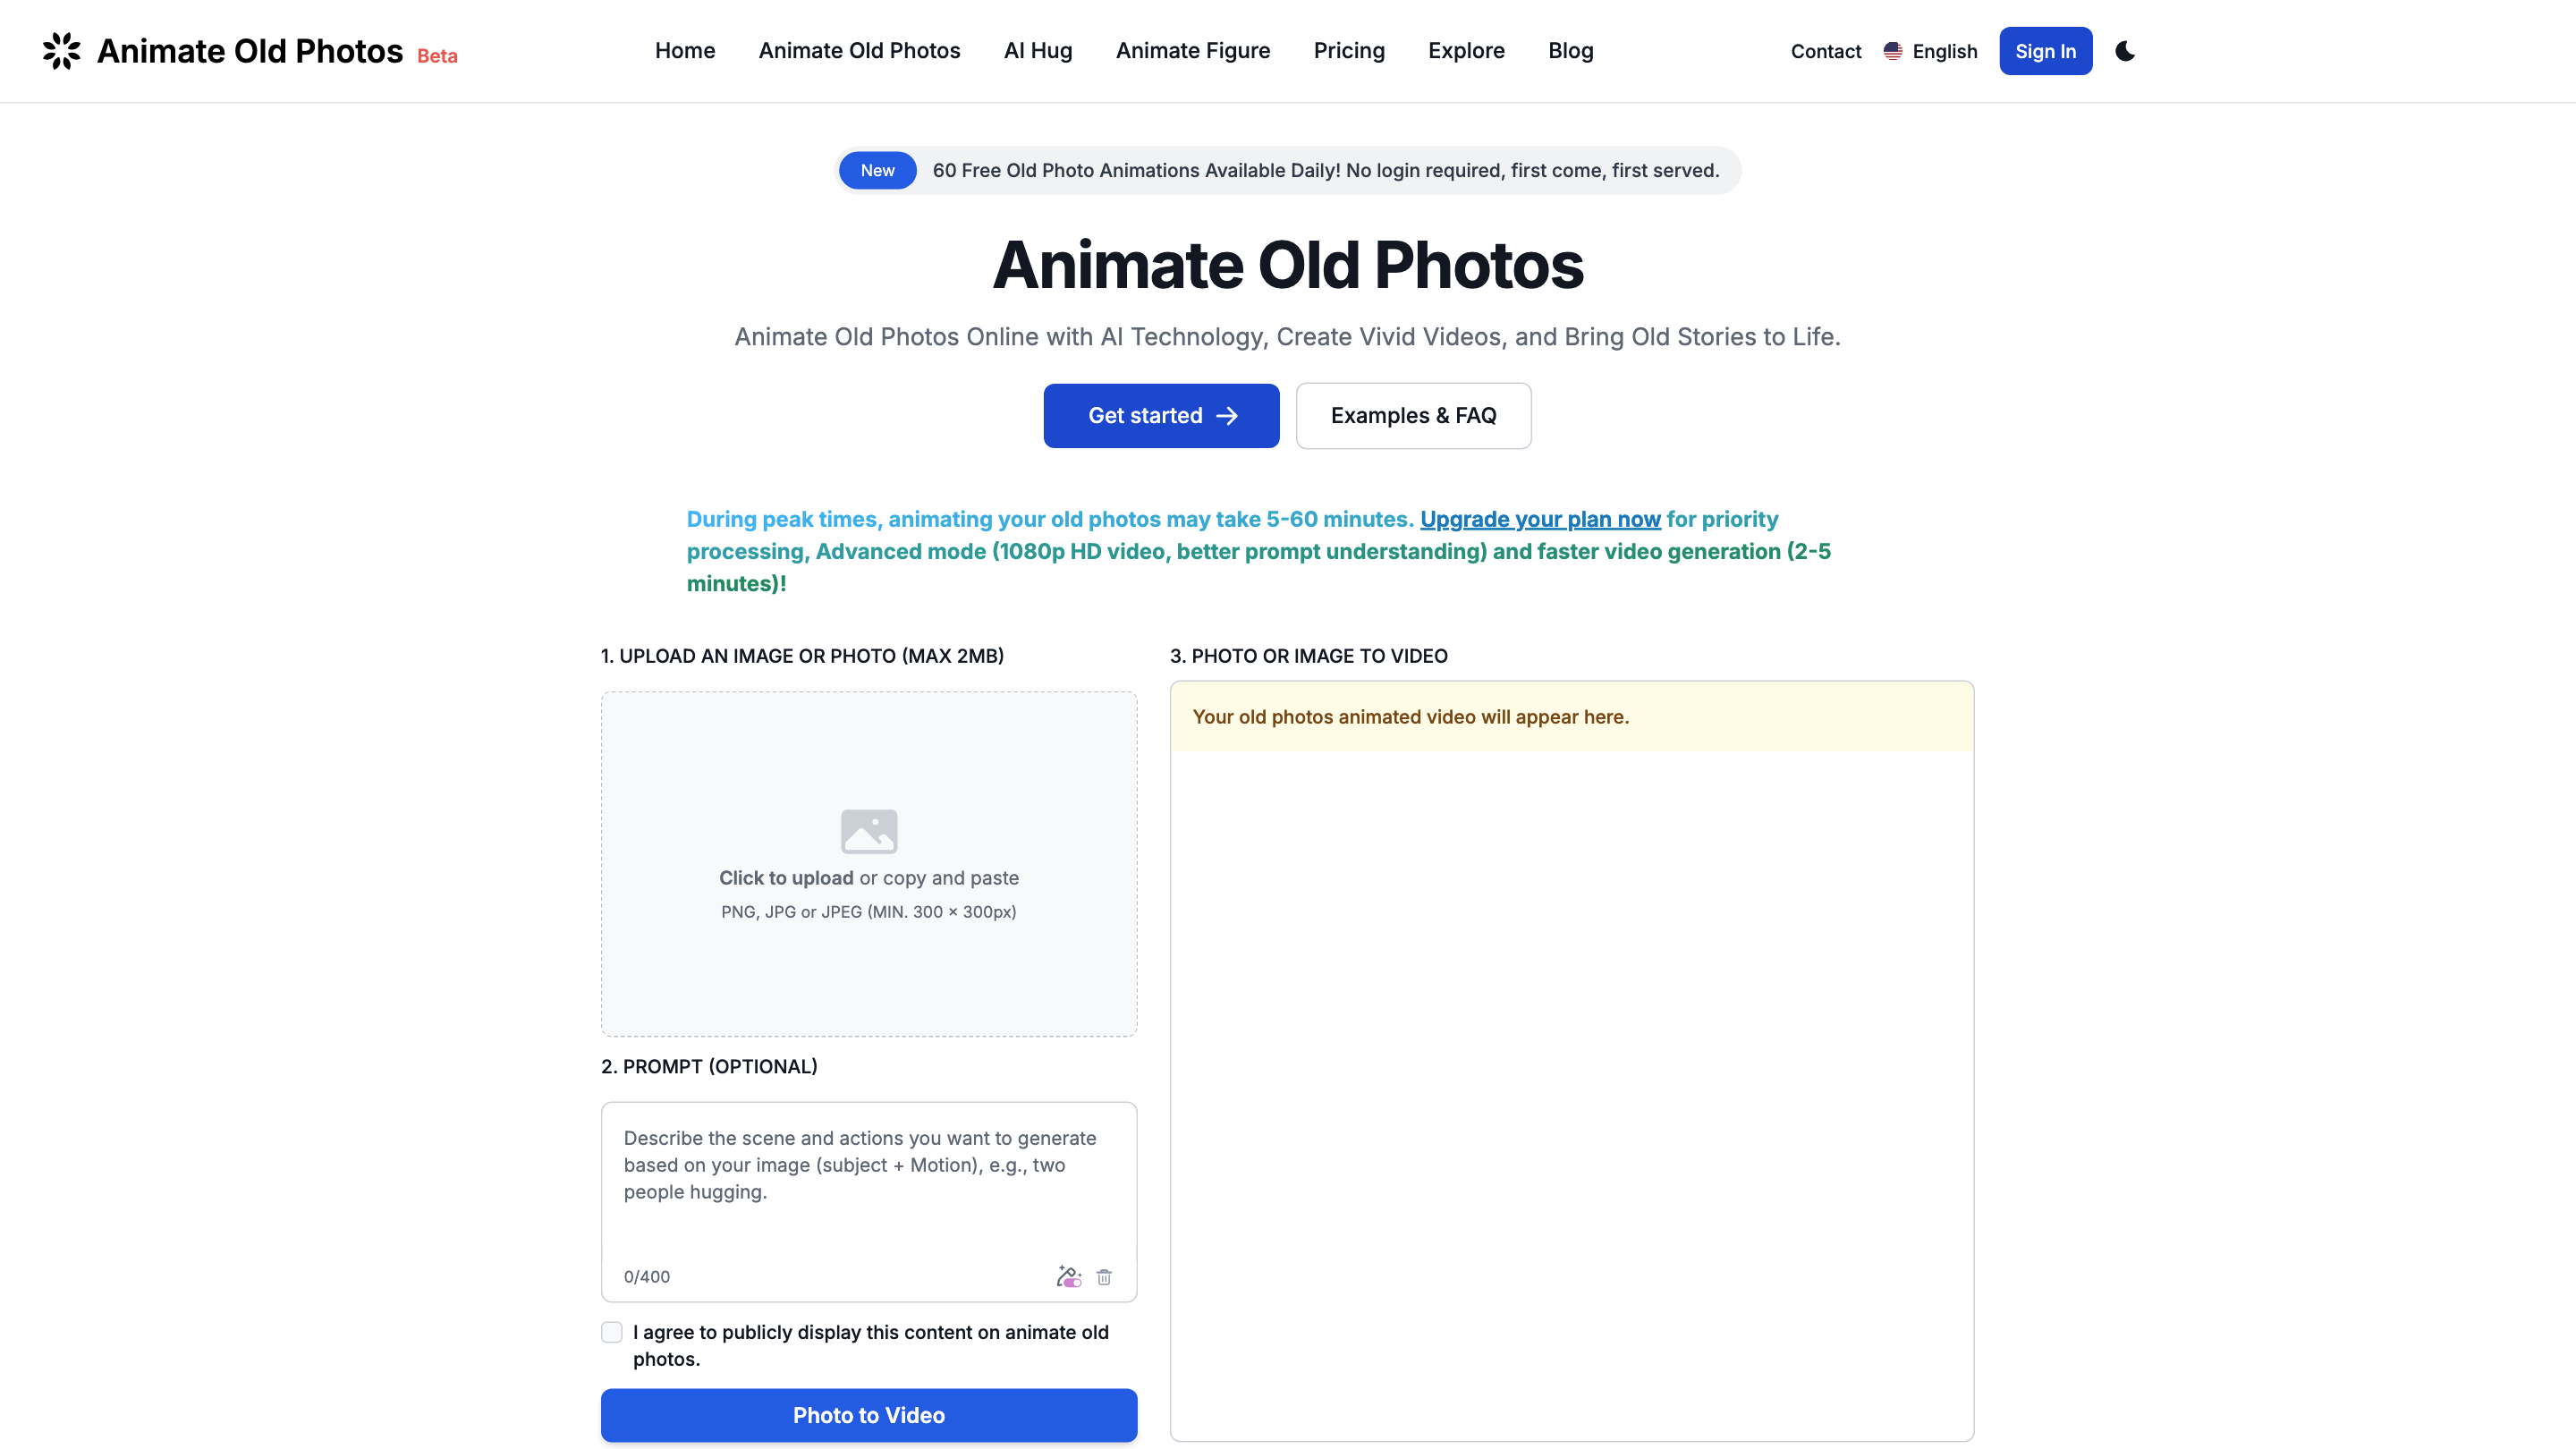The width and height of the screenshot is (2576, 1449).
Task: Open Examples & FAQ
Action: coord(1412,416)
